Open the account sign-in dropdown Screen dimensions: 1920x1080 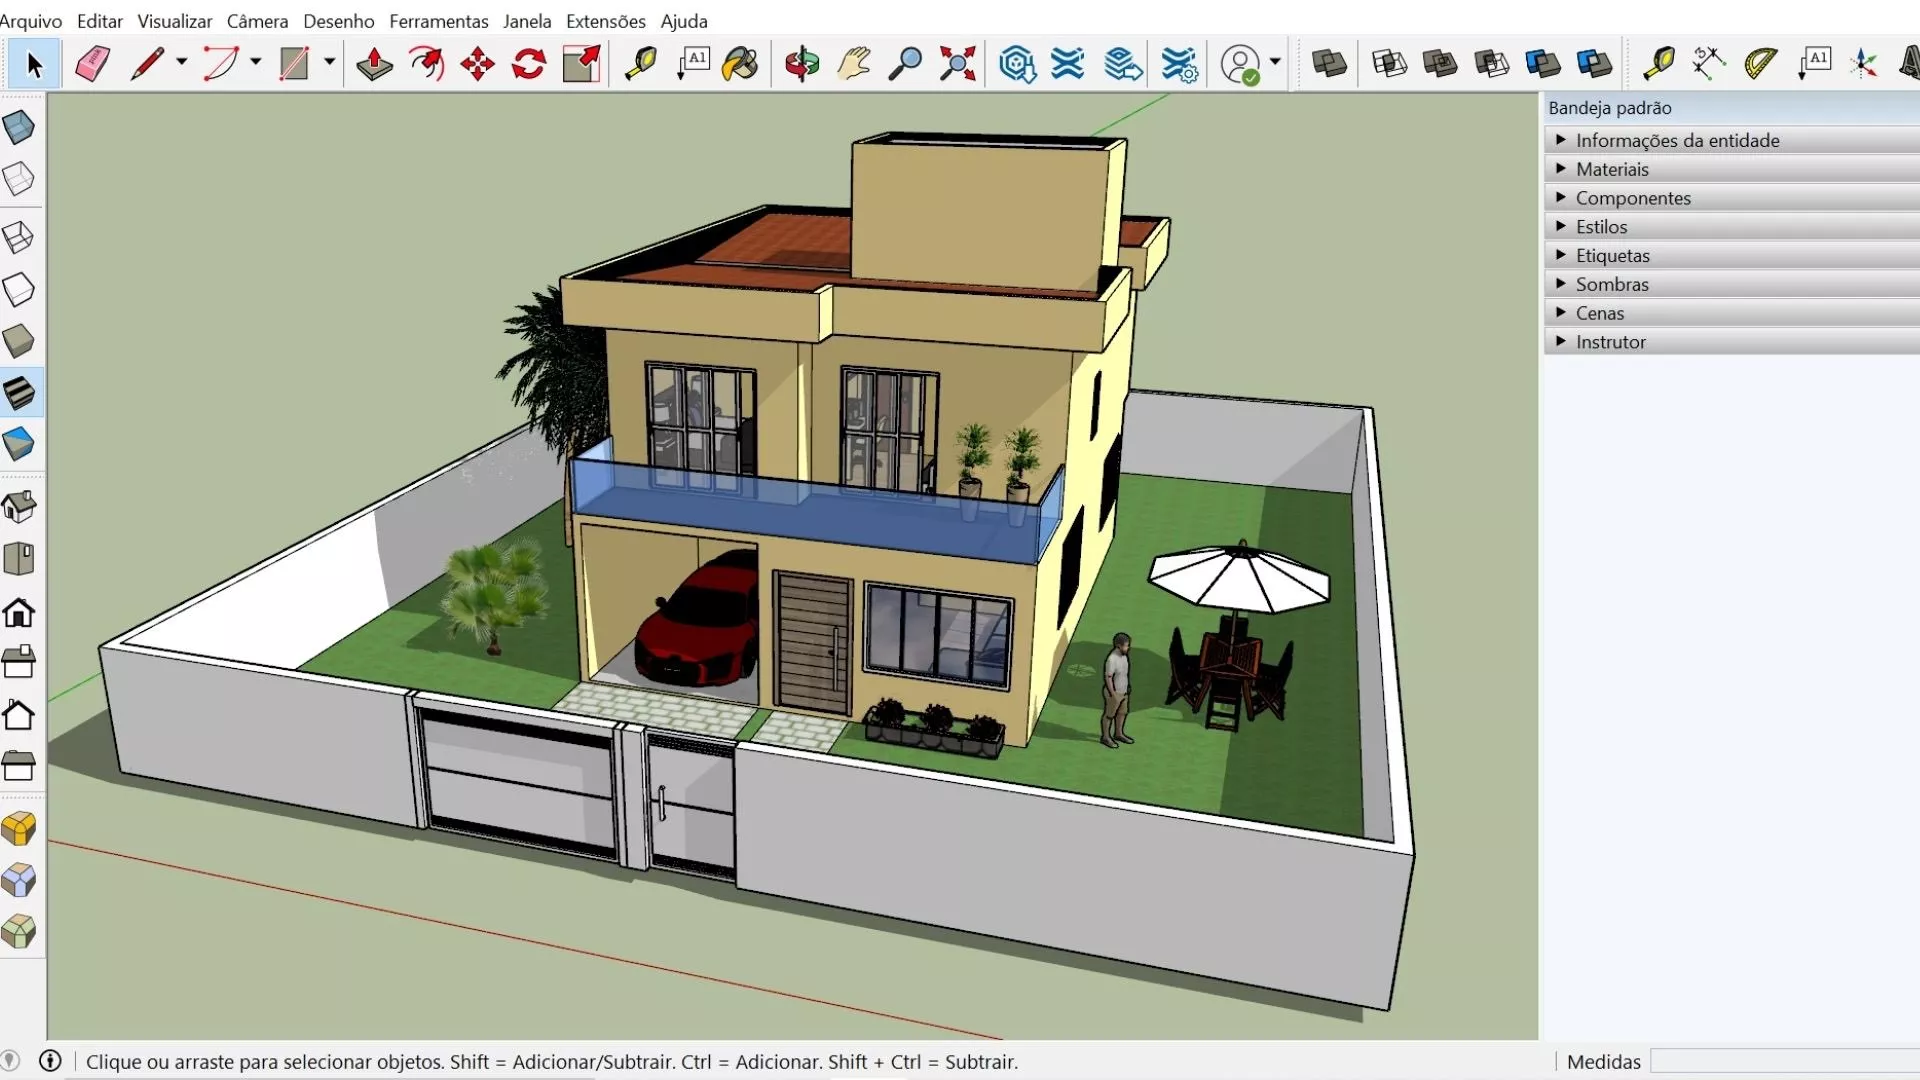(1275, 62)
